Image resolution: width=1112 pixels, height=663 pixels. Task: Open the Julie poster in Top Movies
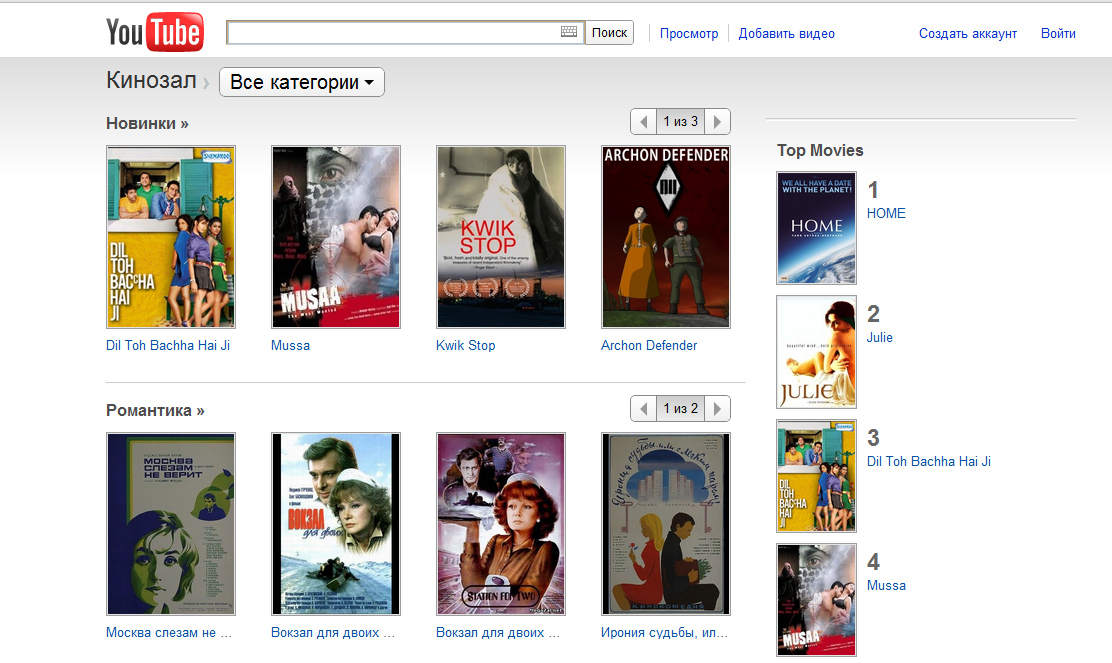(x=816, y=352)
